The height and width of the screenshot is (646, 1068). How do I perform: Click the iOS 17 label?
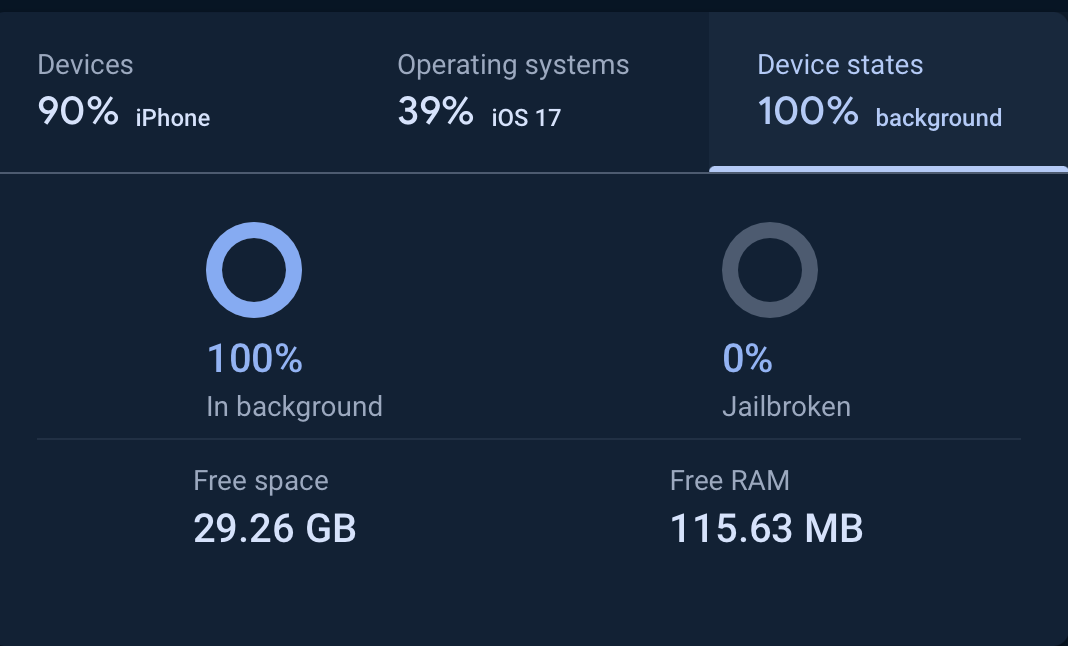click(526, 118)
